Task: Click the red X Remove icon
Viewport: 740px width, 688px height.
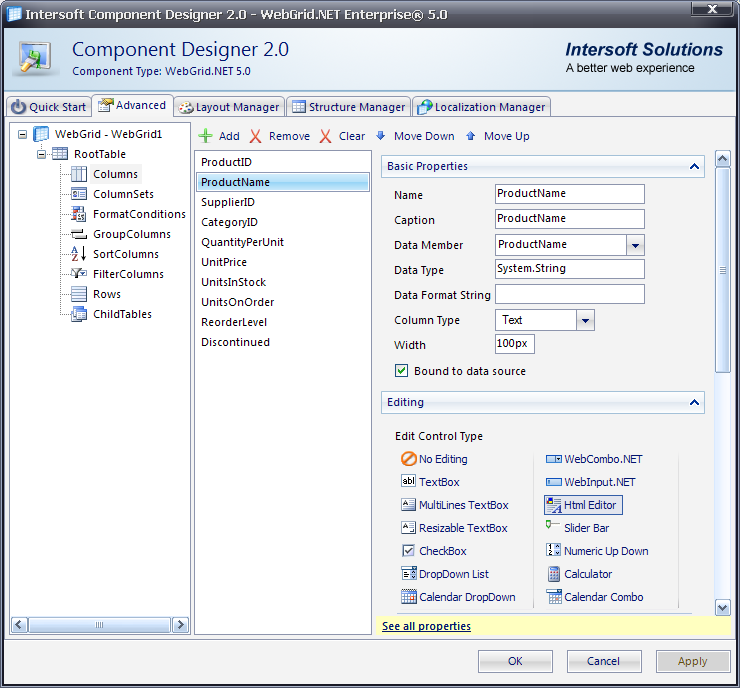Action: tap(255, 136)
